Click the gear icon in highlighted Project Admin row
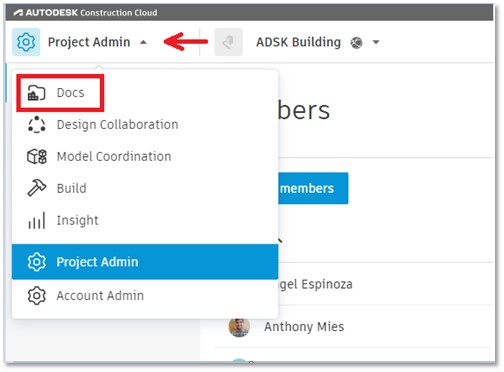This screenshot has width=504, height=372. tap(36, 262)
